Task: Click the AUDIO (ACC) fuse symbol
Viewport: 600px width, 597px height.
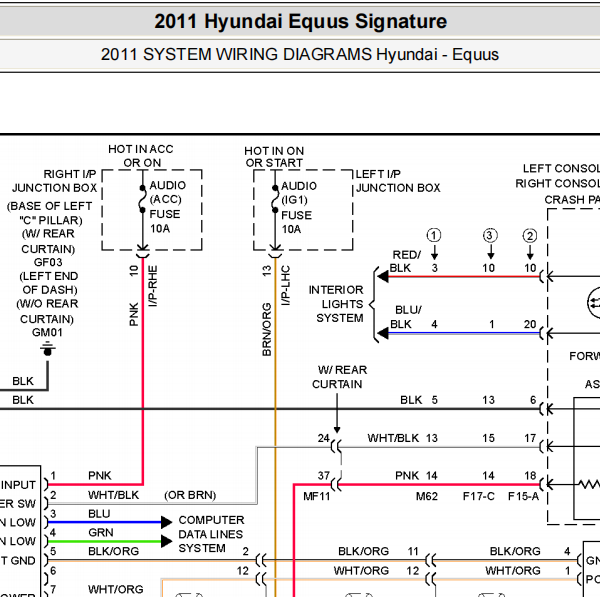Action: (x=142, y=199)
